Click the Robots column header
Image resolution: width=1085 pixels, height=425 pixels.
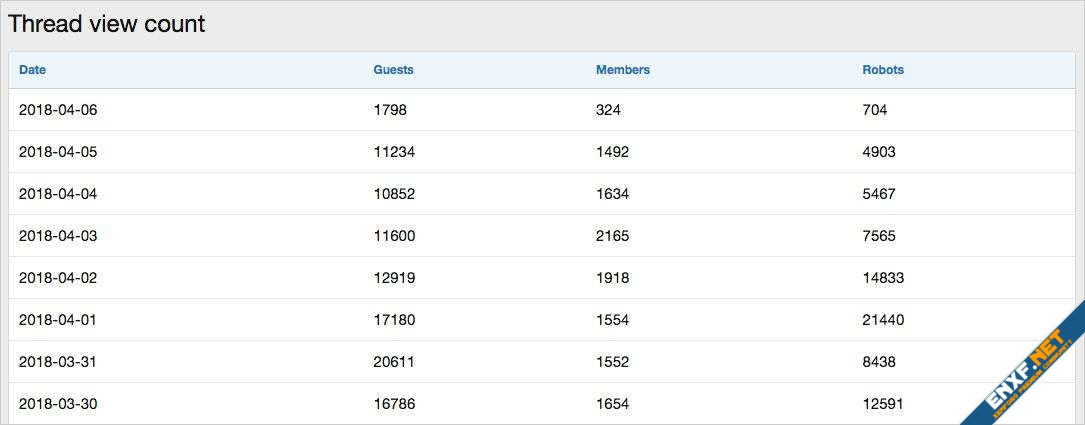click(882, 70)
